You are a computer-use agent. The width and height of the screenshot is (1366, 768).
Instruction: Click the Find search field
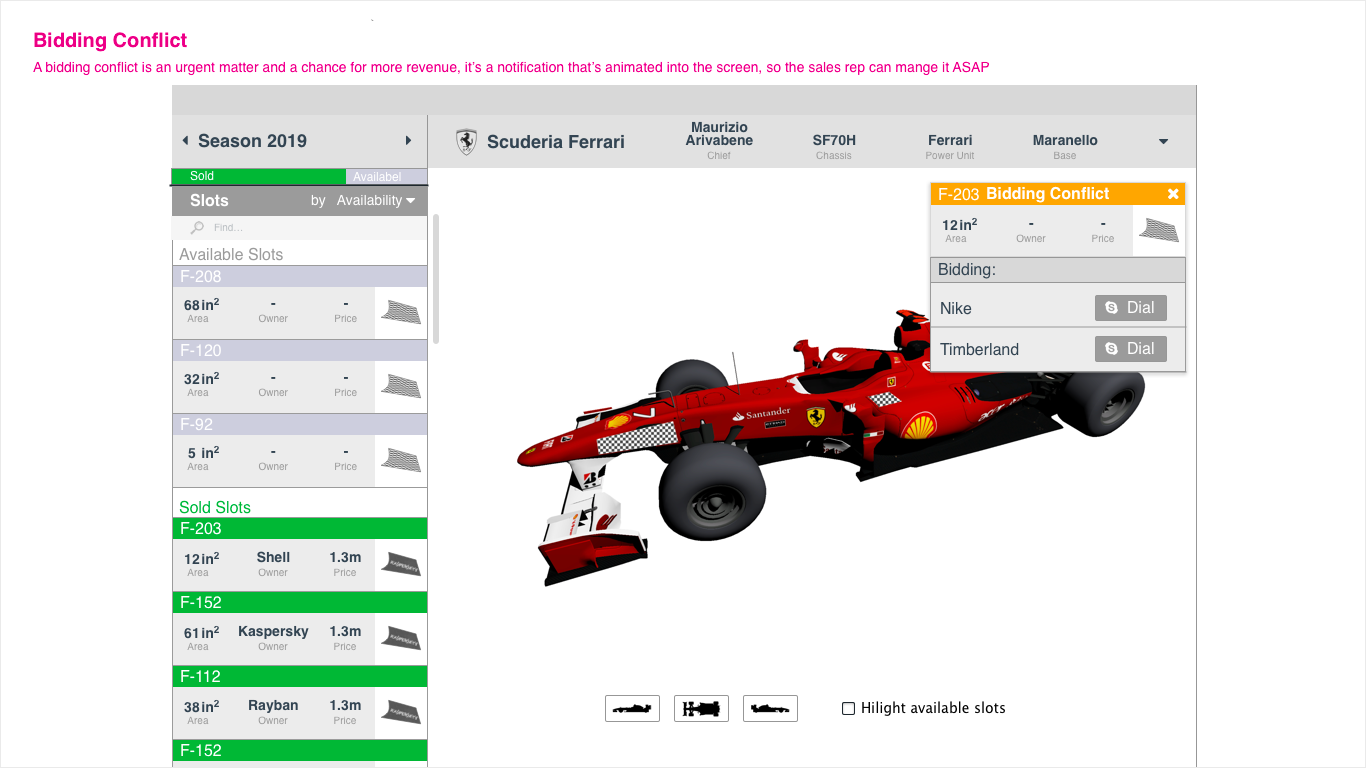pos(300,228)
